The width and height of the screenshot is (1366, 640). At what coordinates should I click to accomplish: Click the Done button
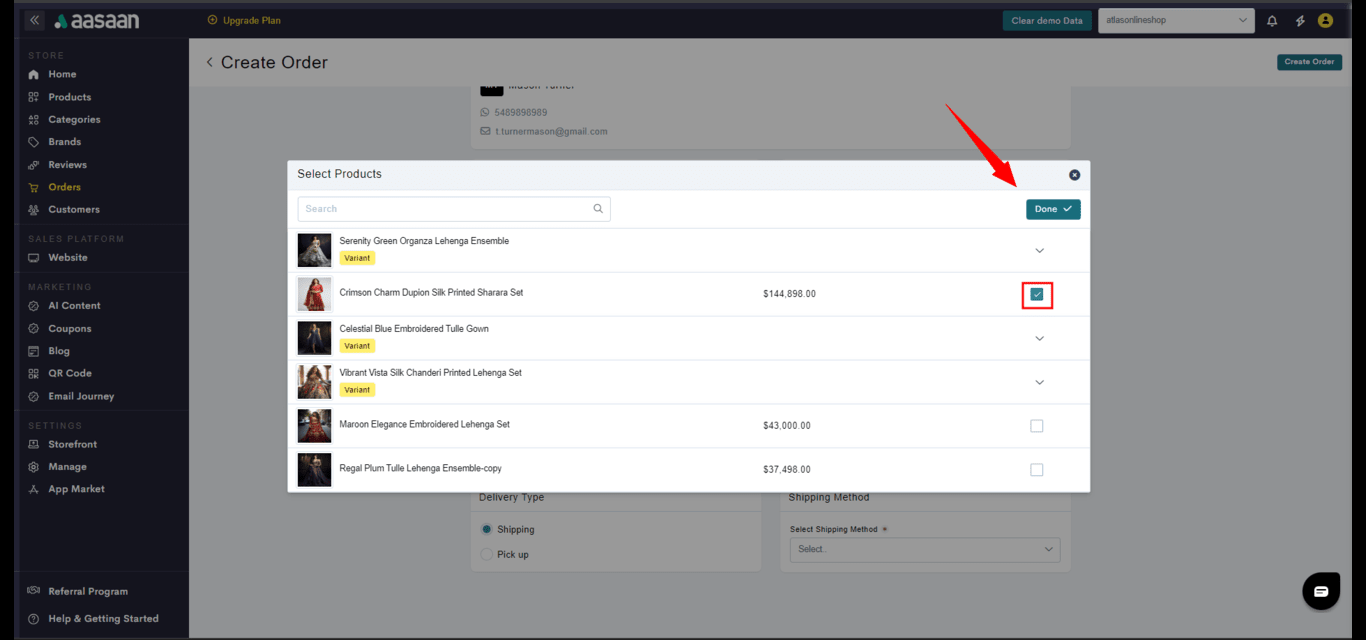[1052, 209]
